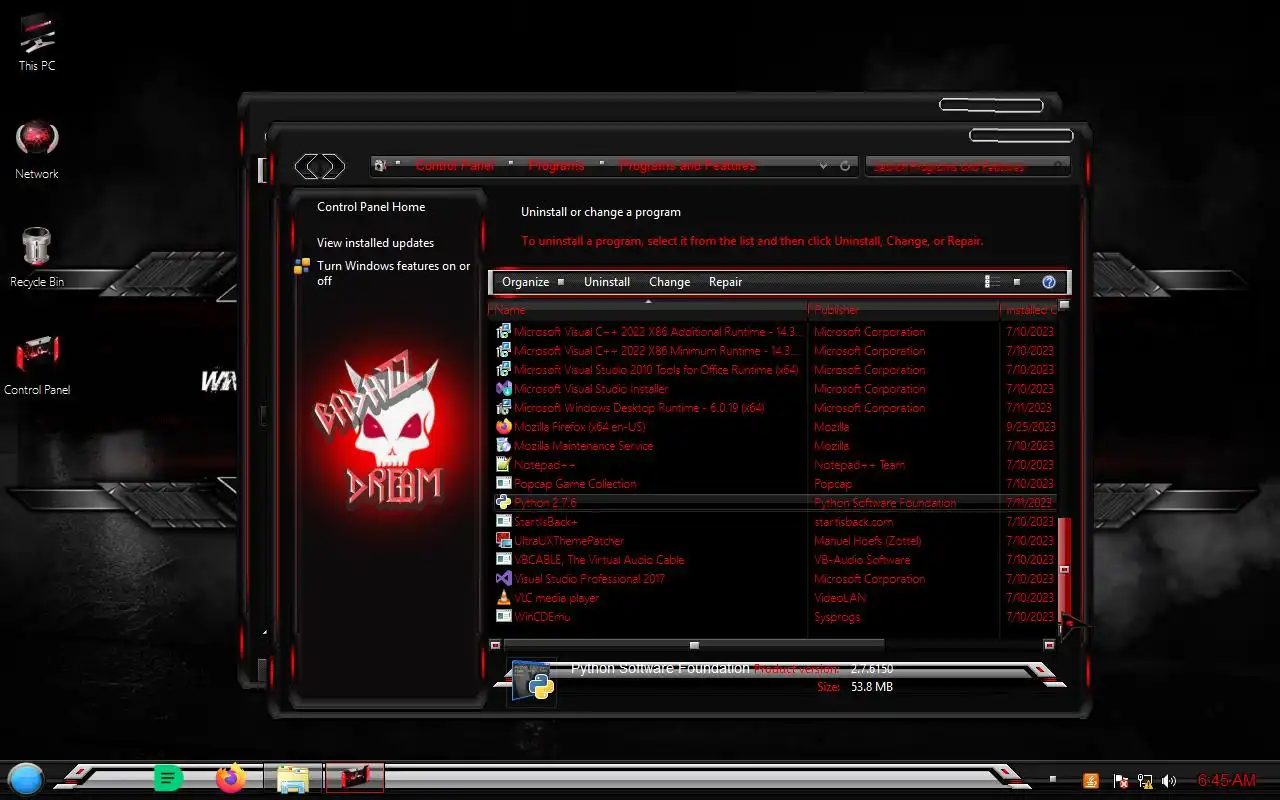Click the horizontal scroll right arrow

1049,645
